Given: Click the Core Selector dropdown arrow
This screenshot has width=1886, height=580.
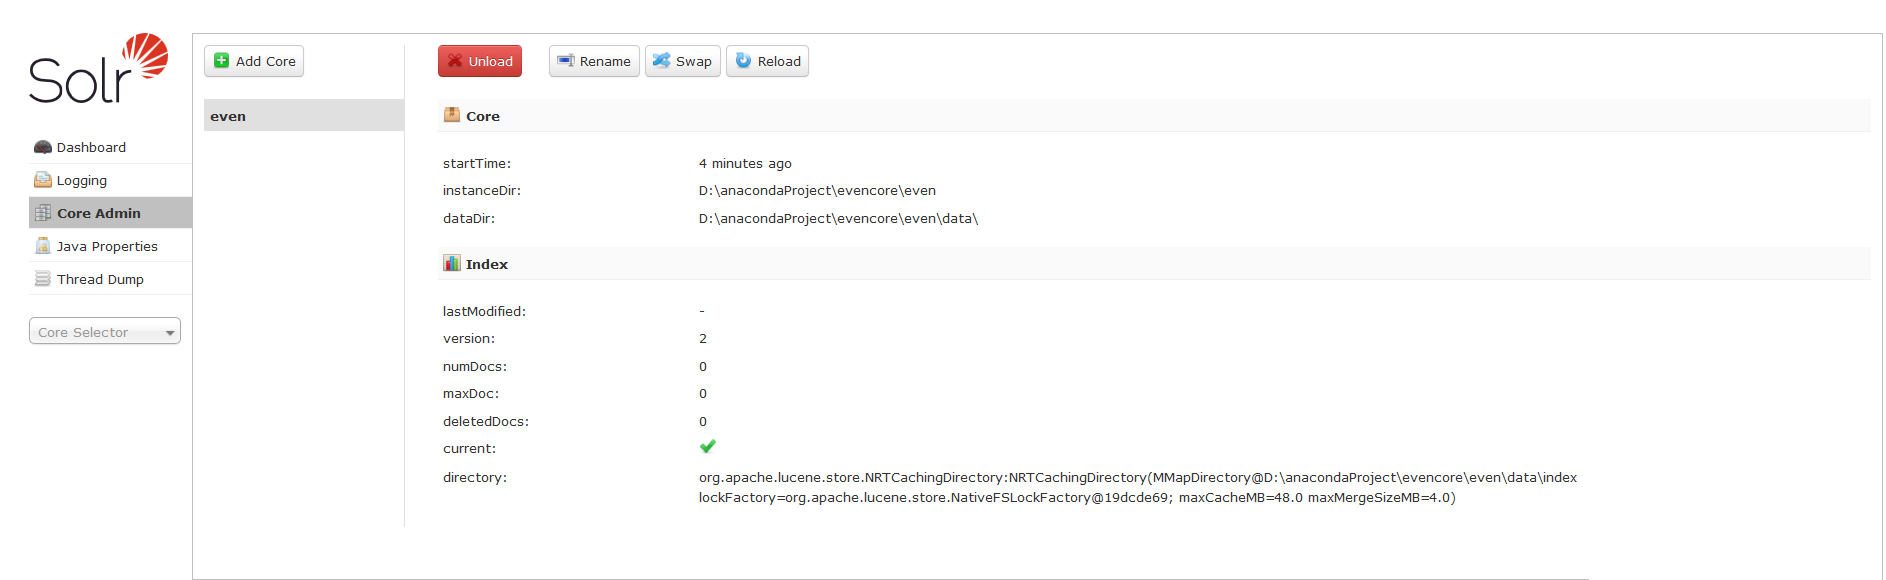Looking at the screenshot, I should (170, 333).
